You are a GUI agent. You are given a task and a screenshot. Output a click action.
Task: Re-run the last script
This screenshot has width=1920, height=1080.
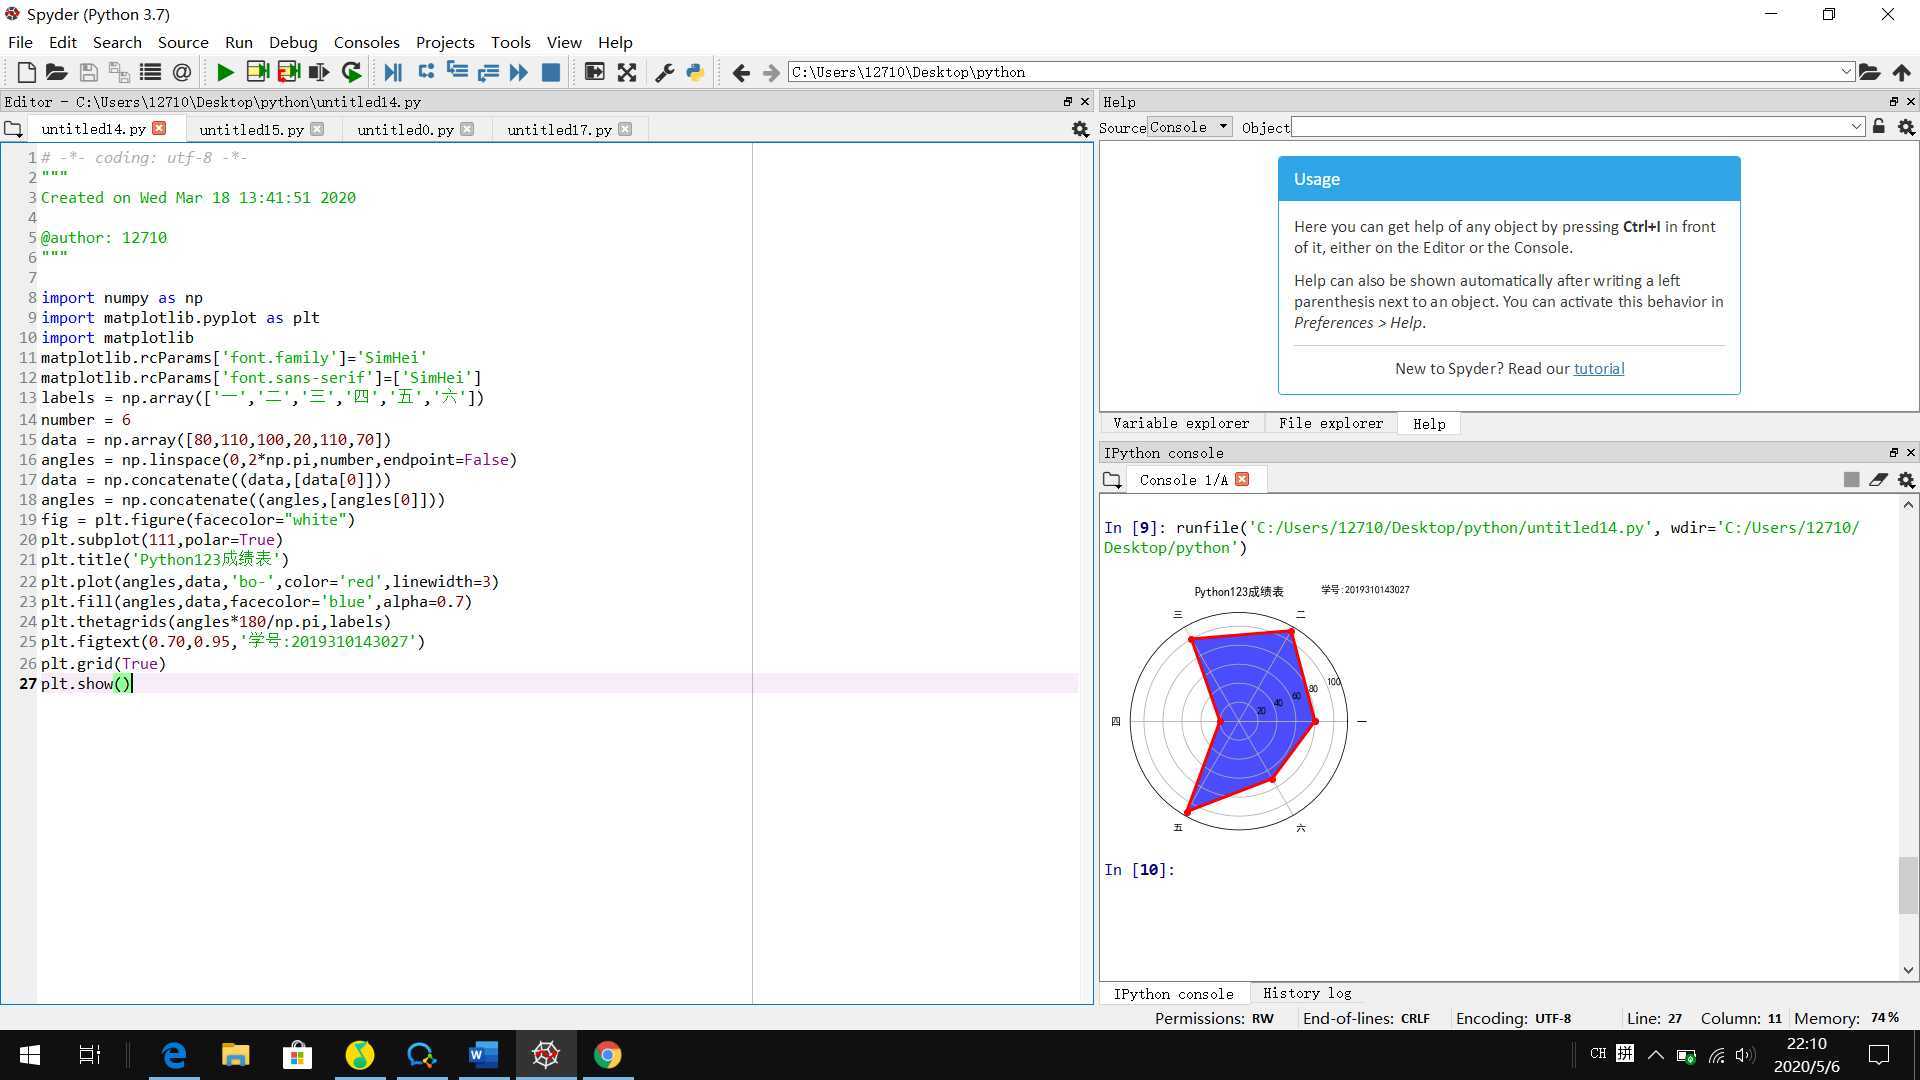(x=351, y=72)
